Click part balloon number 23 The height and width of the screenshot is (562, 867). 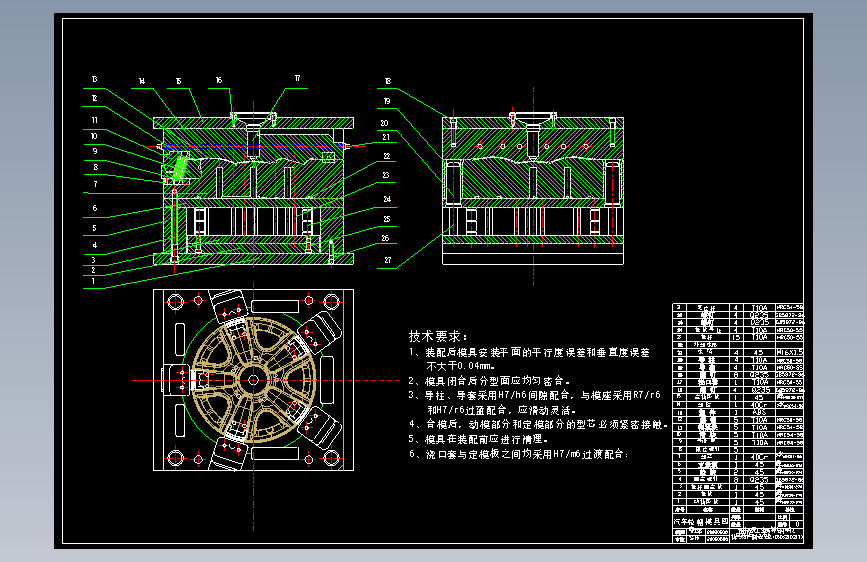click(x=385, y=175)
